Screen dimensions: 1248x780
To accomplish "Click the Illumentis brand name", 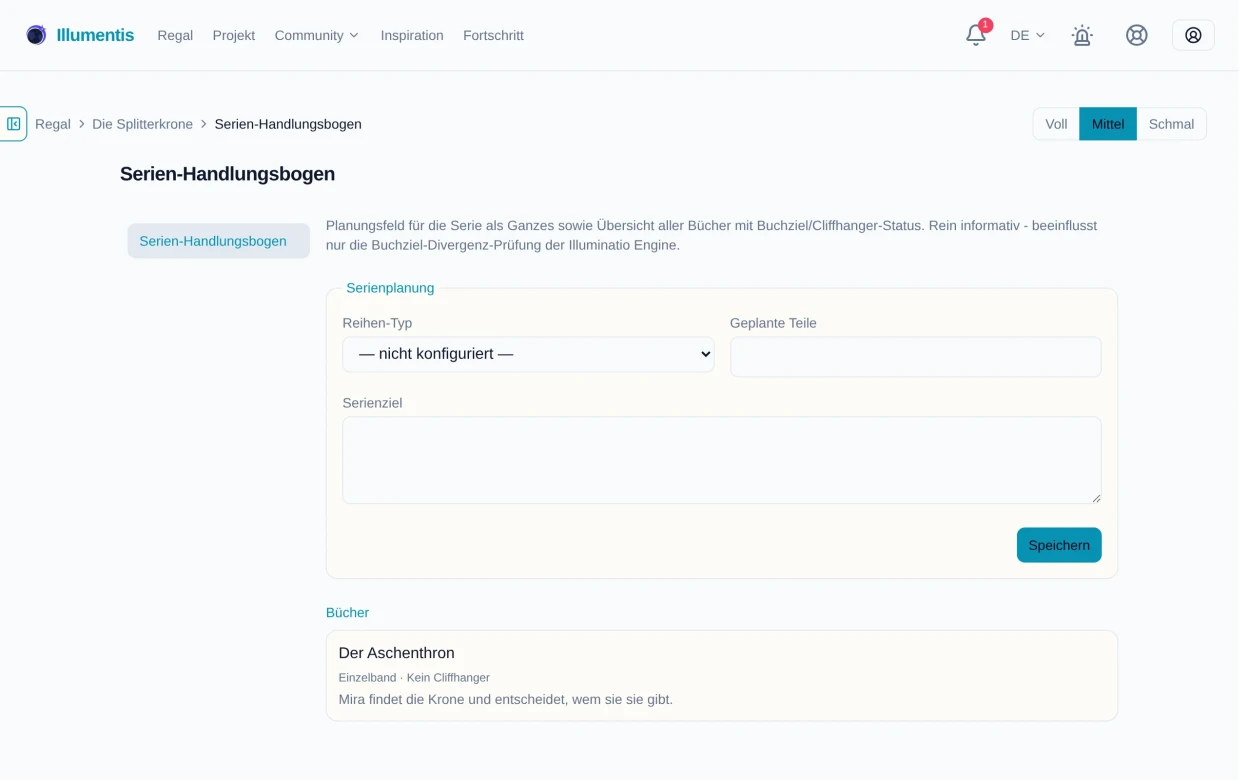I will pos(95,35).
